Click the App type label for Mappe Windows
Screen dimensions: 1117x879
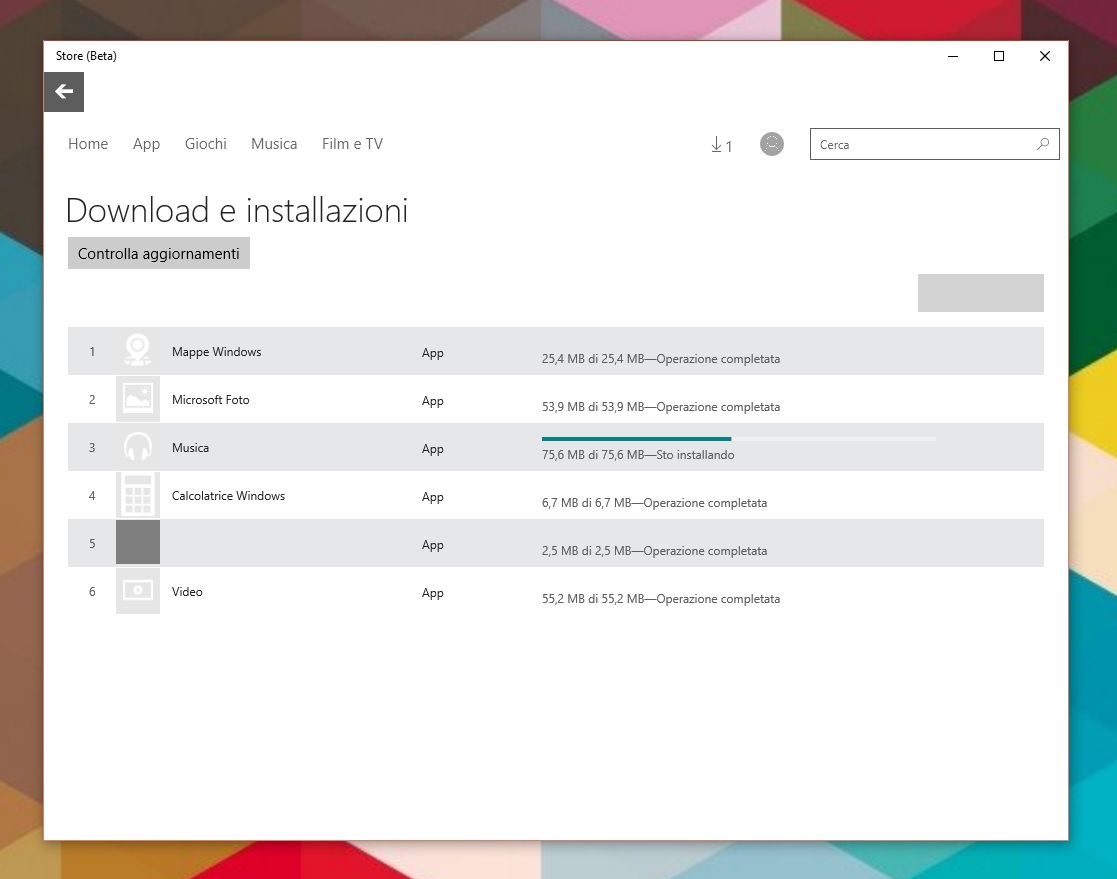click(x=432, y=353)
